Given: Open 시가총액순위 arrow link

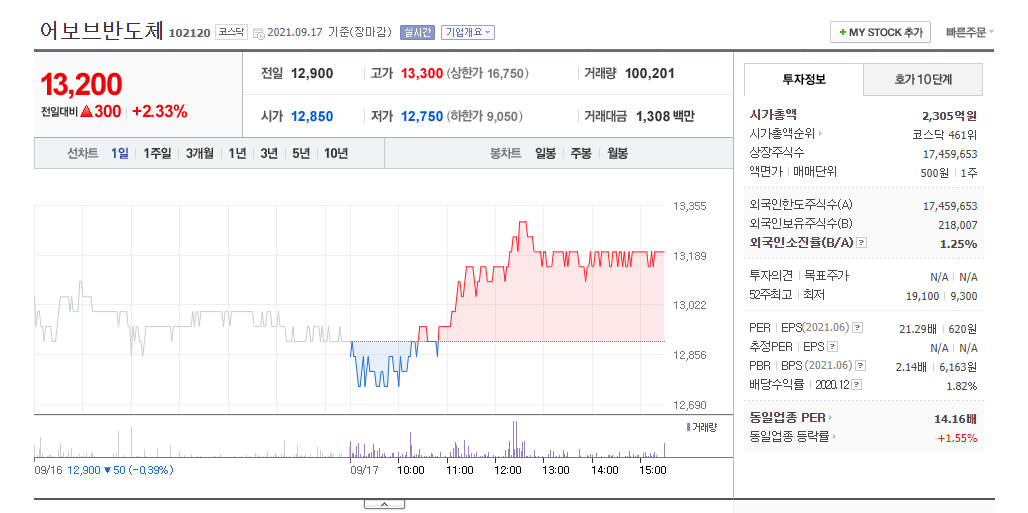Looking at the screenshot, I should 785,134.
